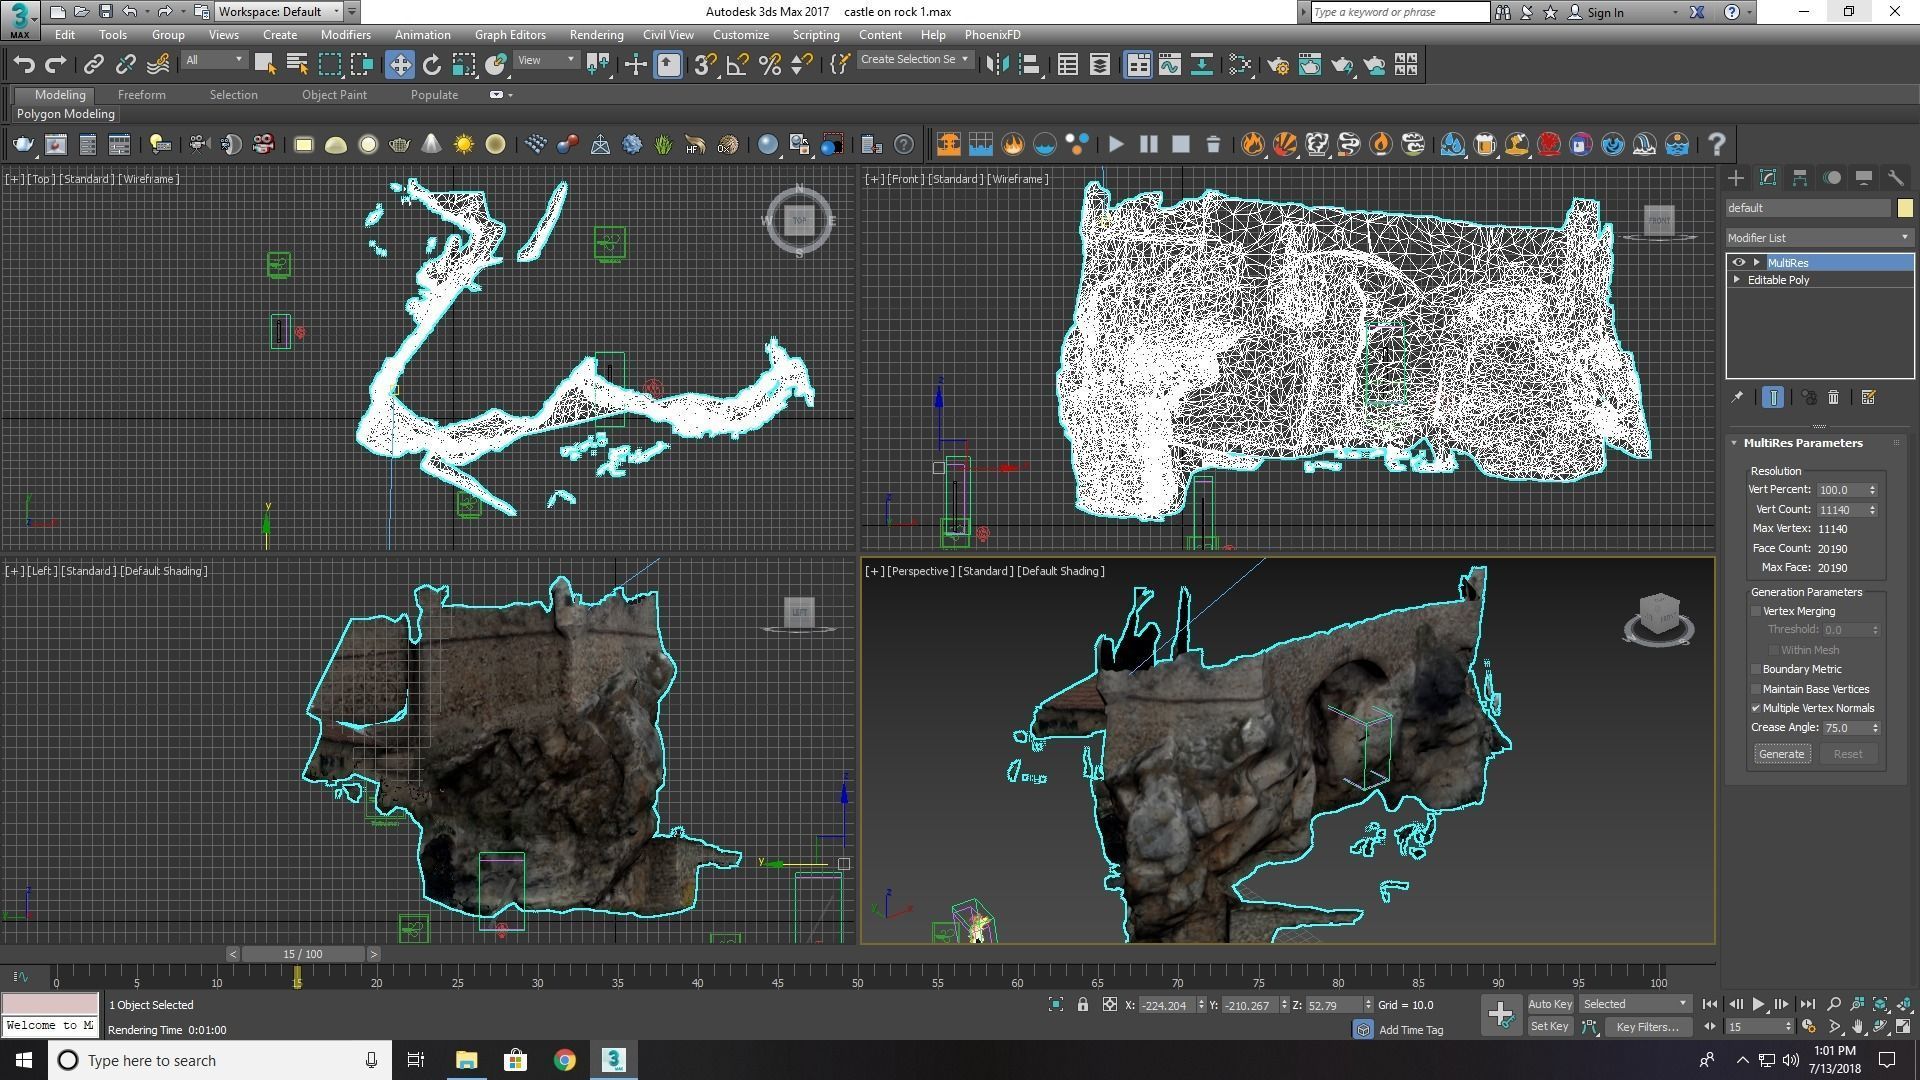Click the selection Lock icon in status bar
1920x1080 pixels.
pos(1083,1005)
